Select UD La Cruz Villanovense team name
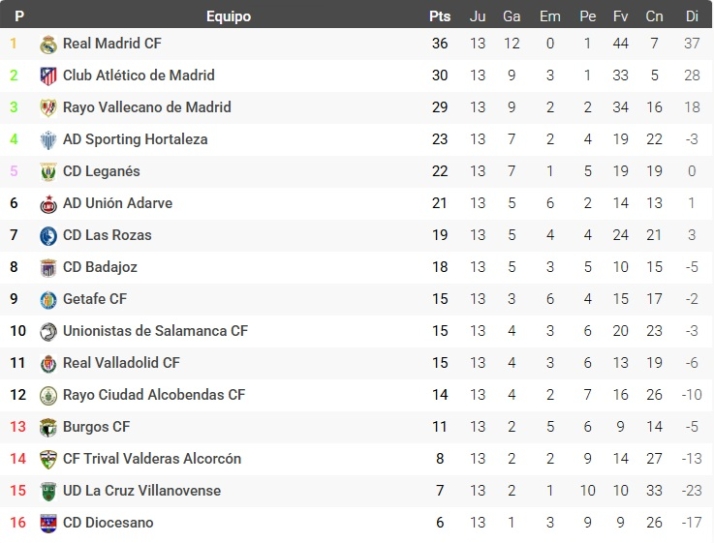This screenshot has width=714, height=543. pos(141,491)
